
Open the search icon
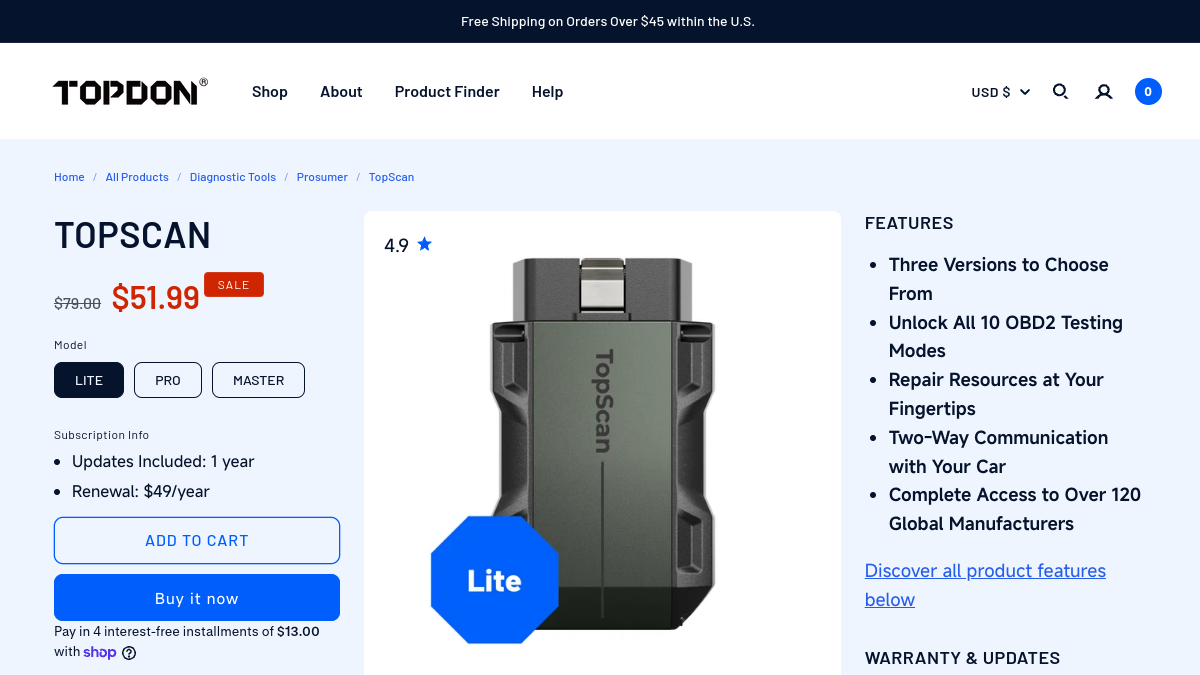click(1061, 92)
